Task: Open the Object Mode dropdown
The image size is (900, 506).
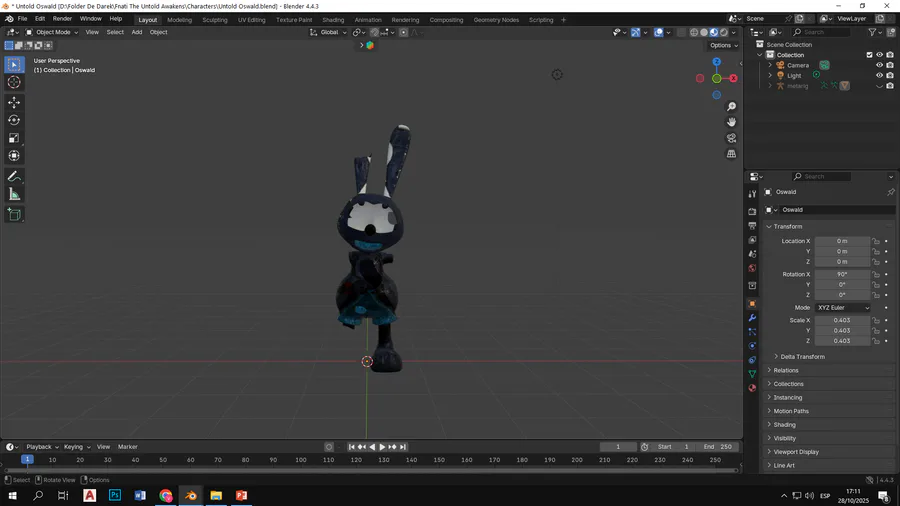Action: [x=52, y=32]
